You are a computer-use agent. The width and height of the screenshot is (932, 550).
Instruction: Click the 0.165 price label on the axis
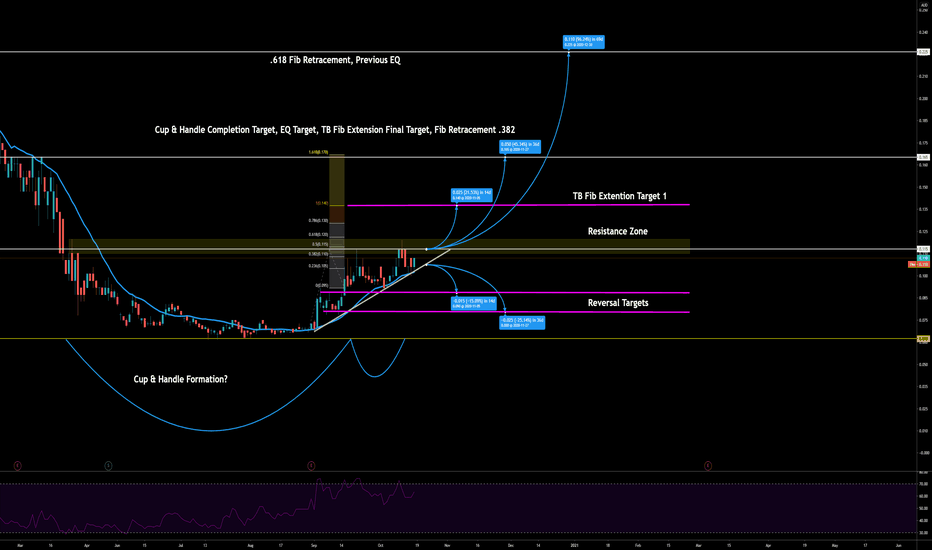pyautogui.click(x=924, y=157)
